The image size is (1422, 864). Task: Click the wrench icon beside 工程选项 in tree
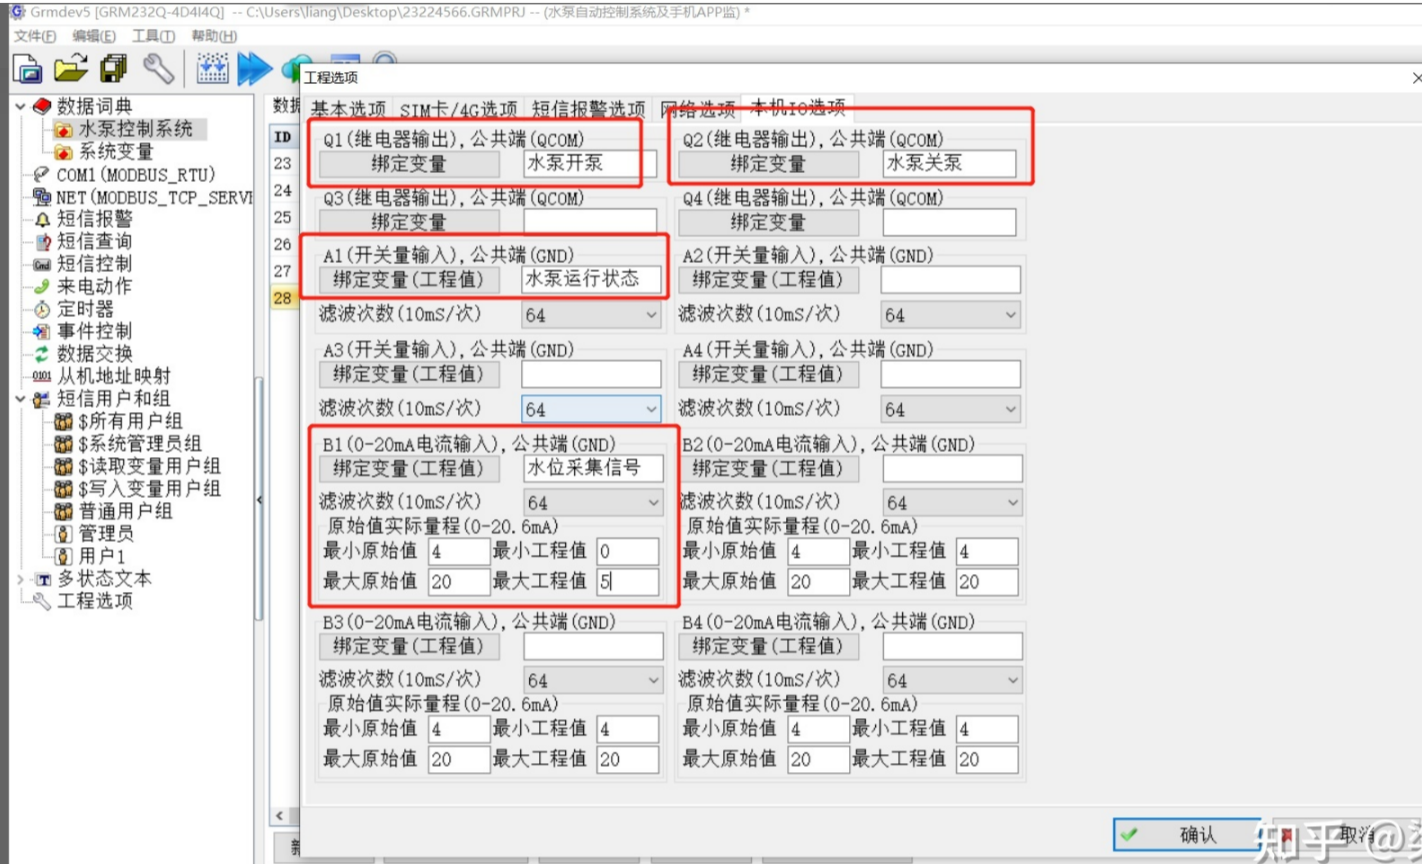tap(42, 601)
